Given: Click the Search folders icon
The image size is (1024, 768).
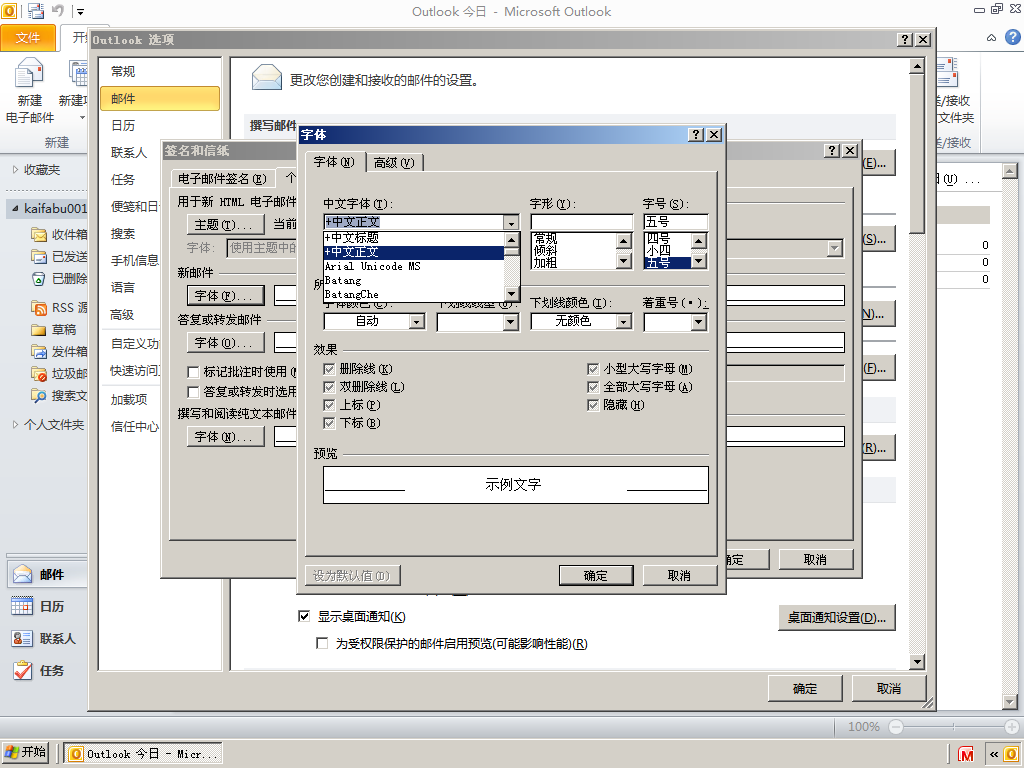Looking at the screenshot, I should click(39, 396).
